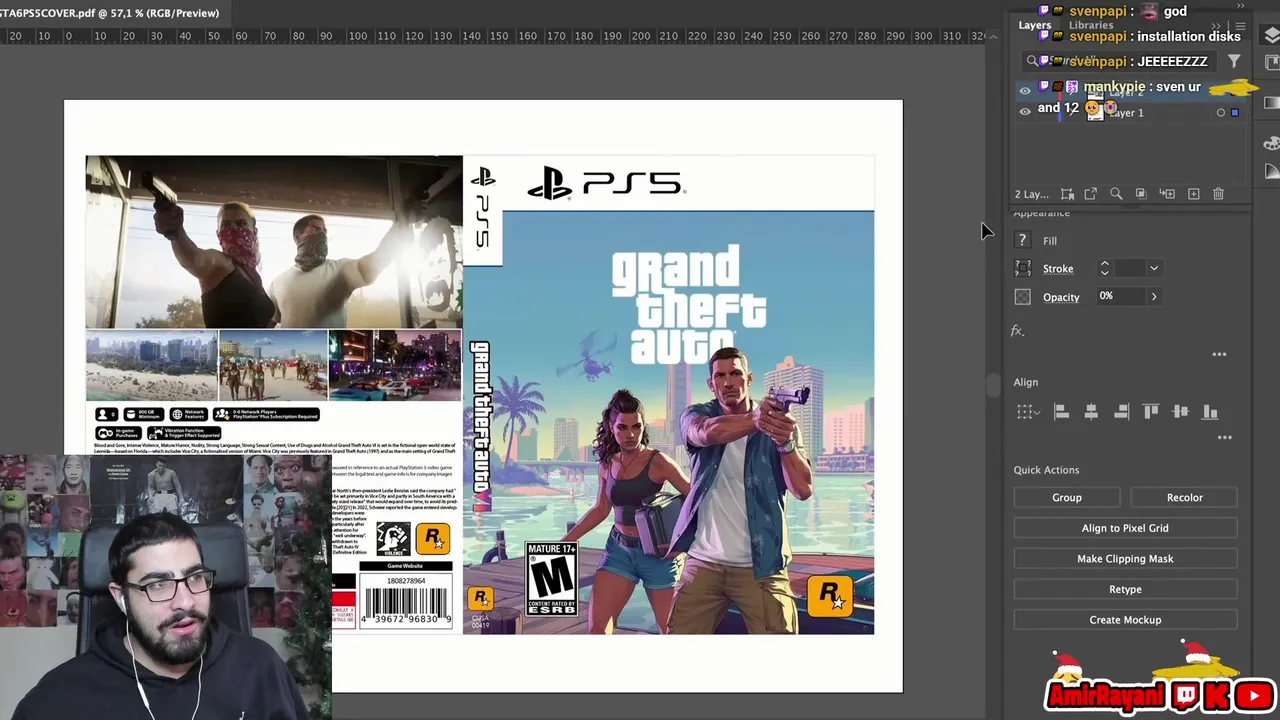Open the Stroke weight dropdown arrow
Viewport: 1280px width, 720px height.
tap(1154, 268)
